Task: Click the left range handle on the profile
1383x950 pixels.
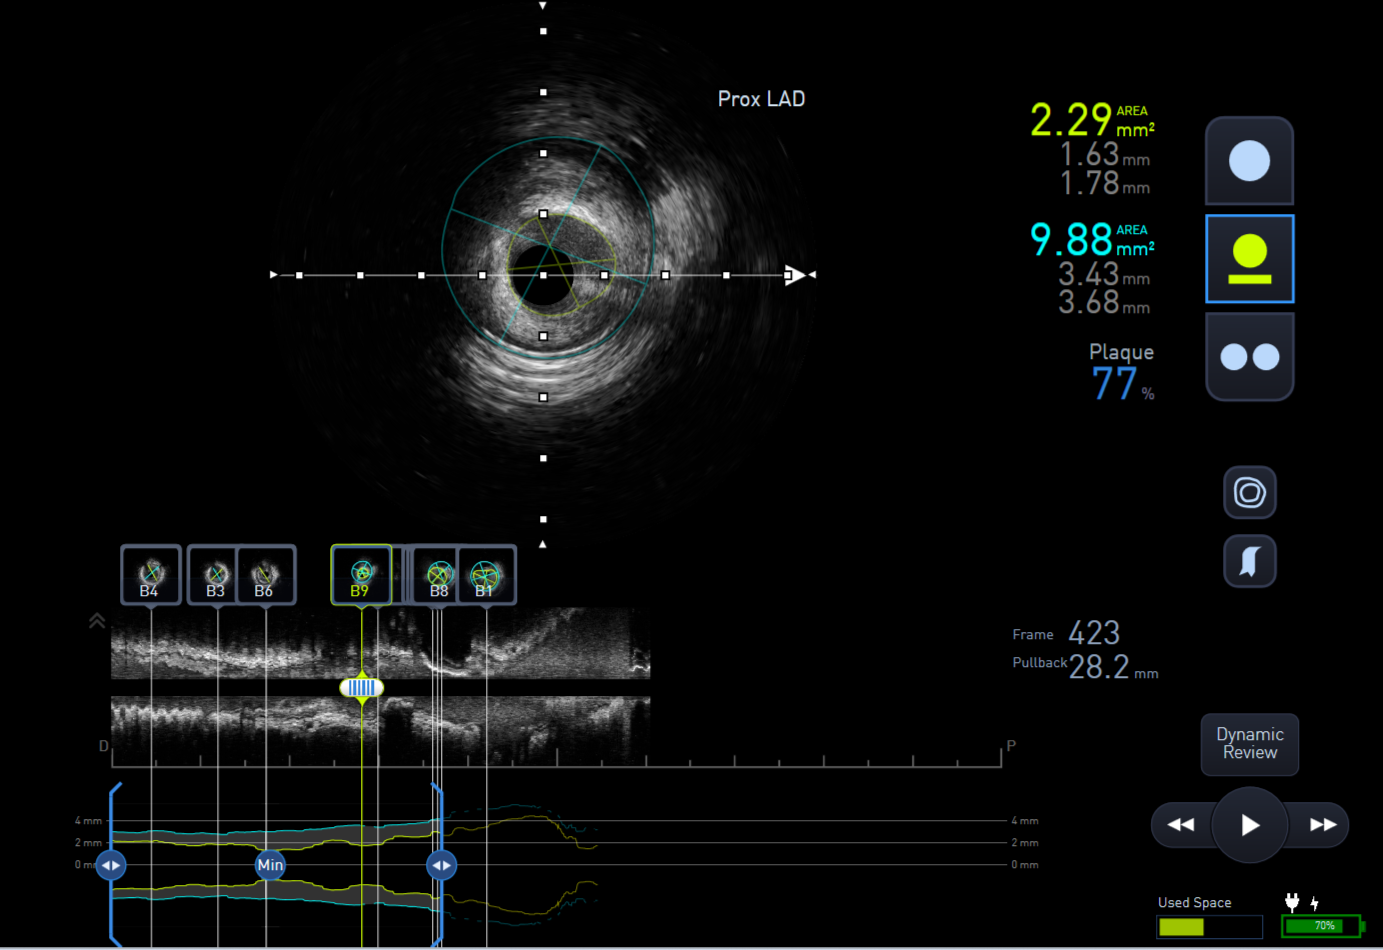Action: [x=111, y=865]
